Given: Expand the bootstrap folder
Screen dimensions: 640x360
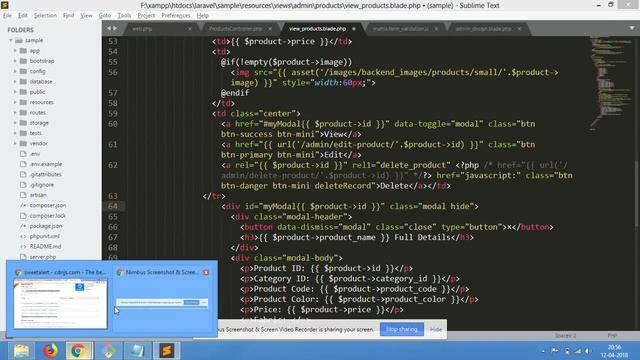Looking at the screenshot, I should pyautogui.click(x=16, y=61).
